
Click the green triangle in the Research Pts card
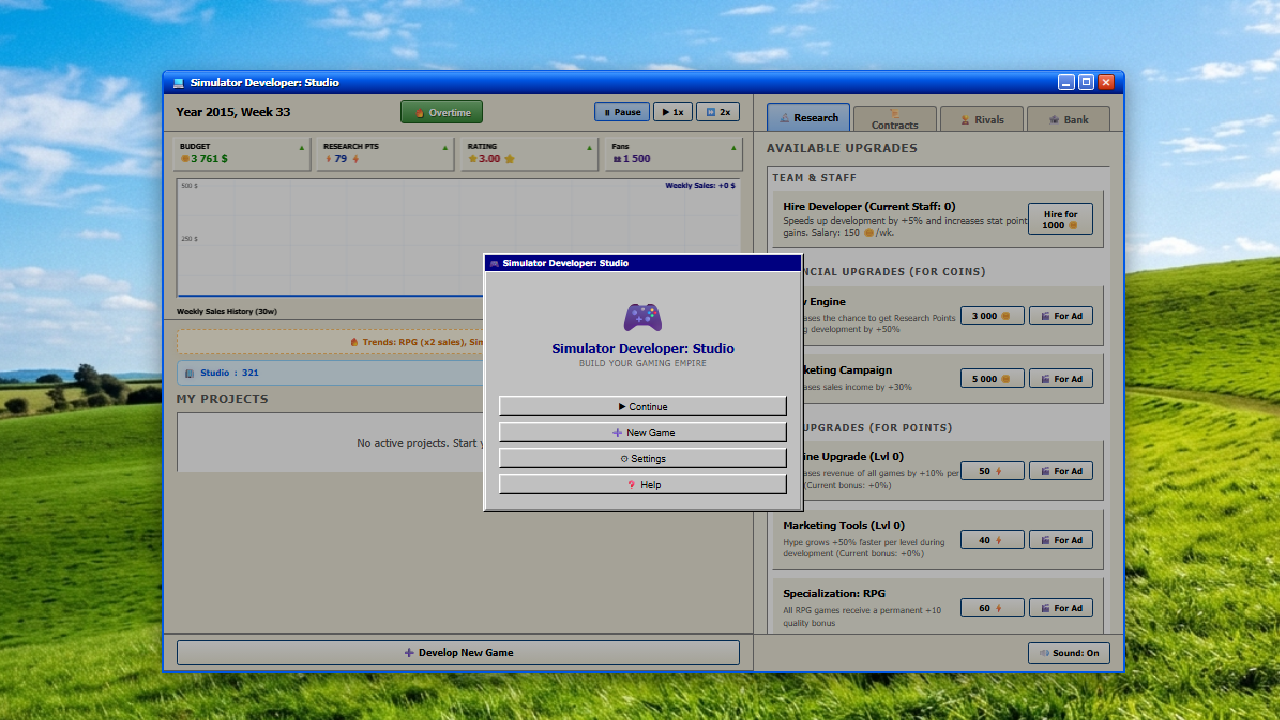pos(446,147)
